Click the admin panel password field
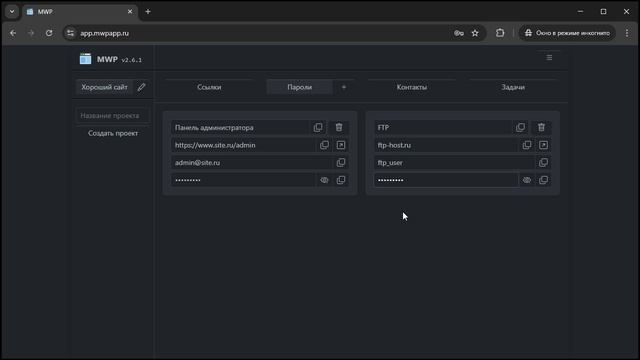The width and height of the screenshot is (640, 360). click(x=243, y=180)
